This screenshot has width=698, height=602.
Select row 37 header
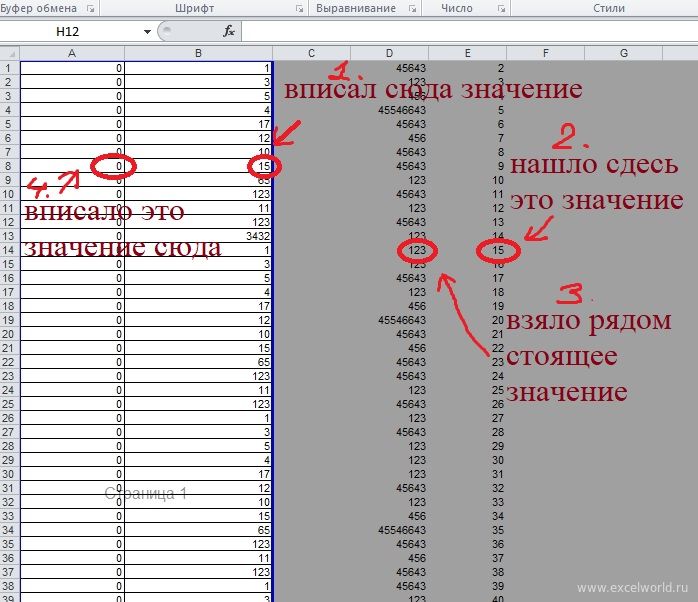pos(10,572)
